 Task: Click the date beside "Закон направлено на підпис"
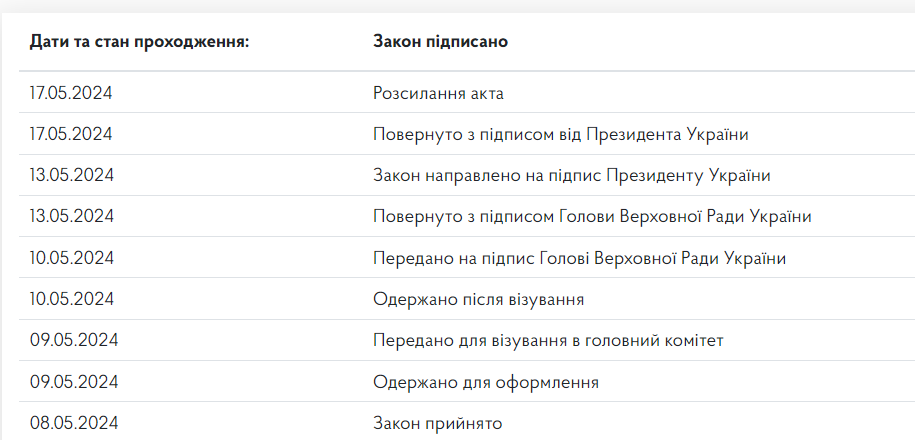tap(72, 175)
